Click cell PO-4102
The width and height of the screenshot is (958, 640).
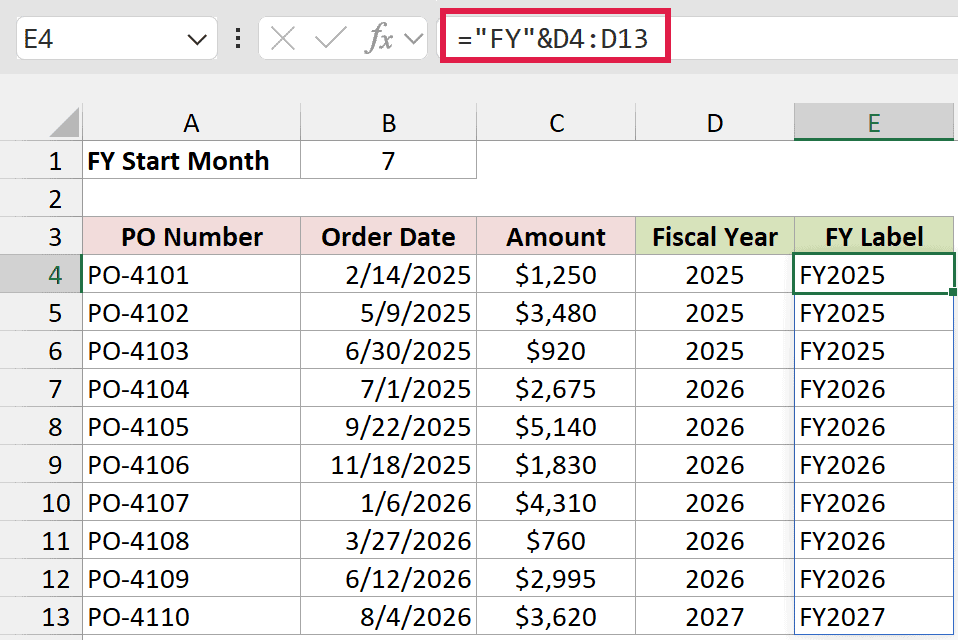(x=191, y=312)
